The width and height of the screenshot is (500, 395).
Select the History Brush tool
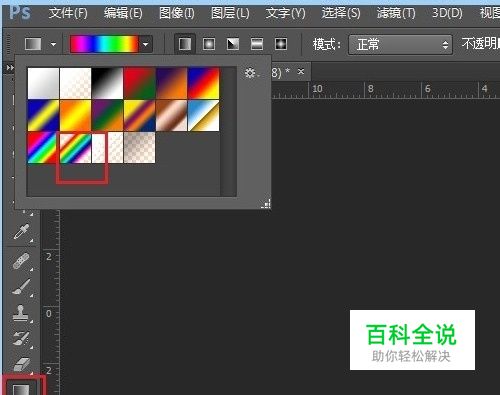coord(21,338)
